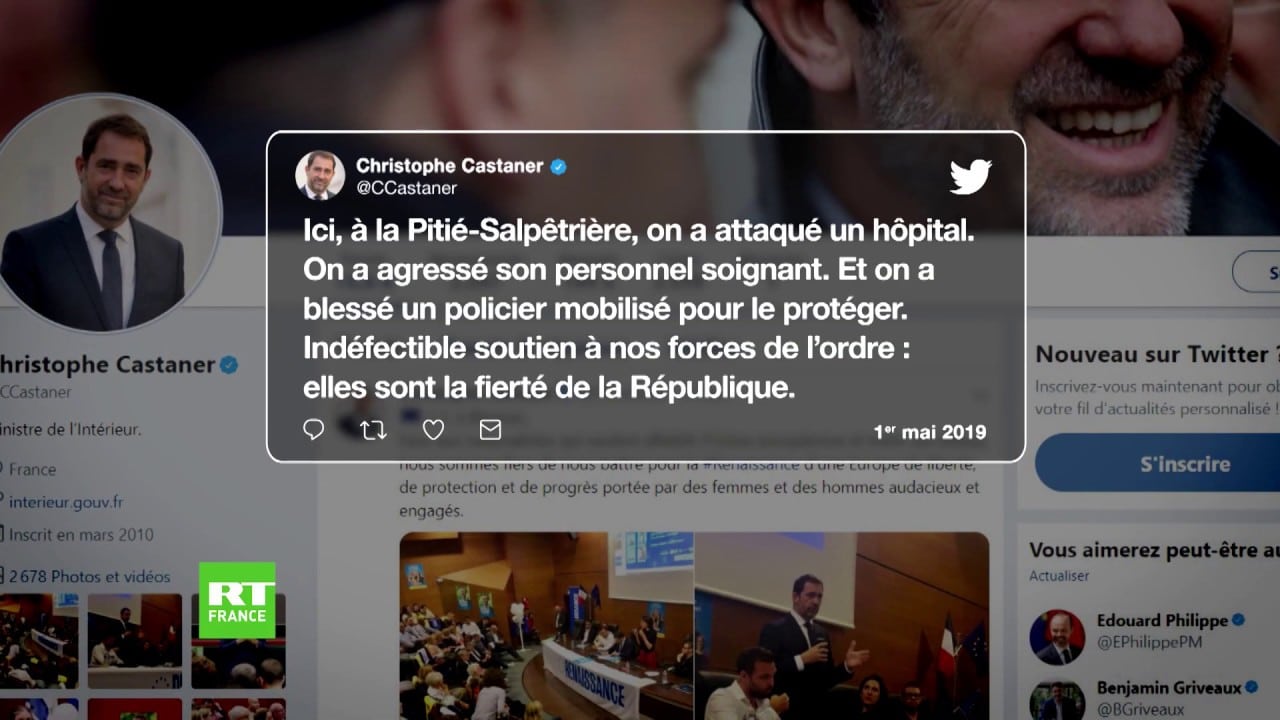Image resolution: width=1280 pixels, height=720 pixels.
Task: Open the photo of speaker with microphone
Action: click(x=842, y=626)
